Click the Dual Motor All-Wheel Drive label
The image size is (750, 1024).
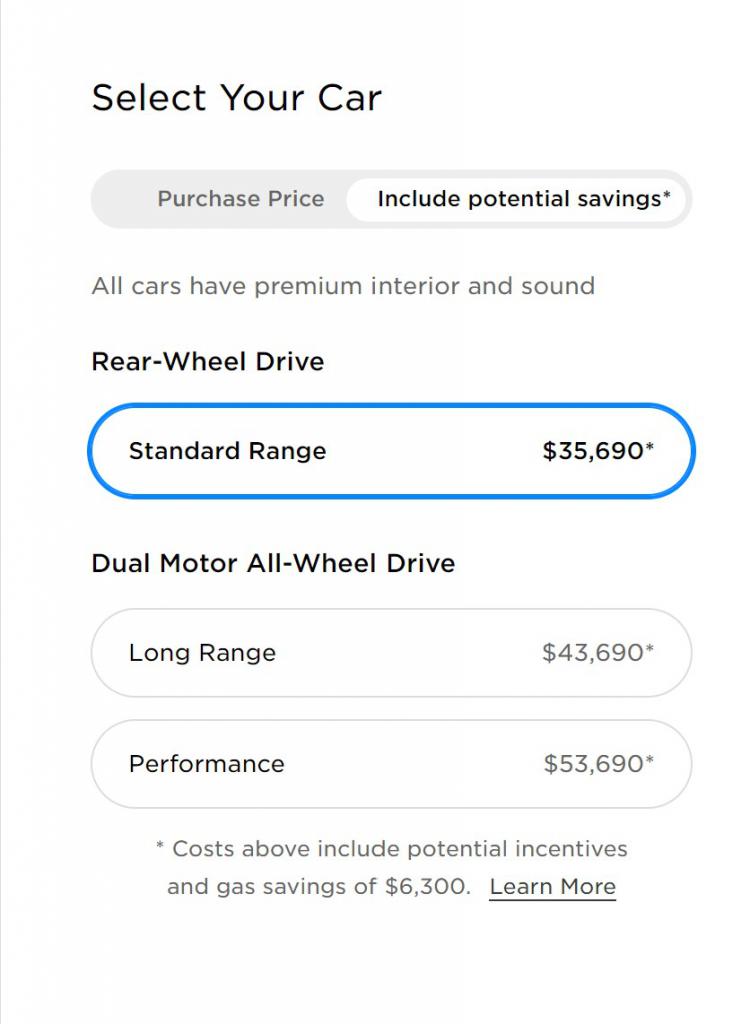[x=273, y=563]
